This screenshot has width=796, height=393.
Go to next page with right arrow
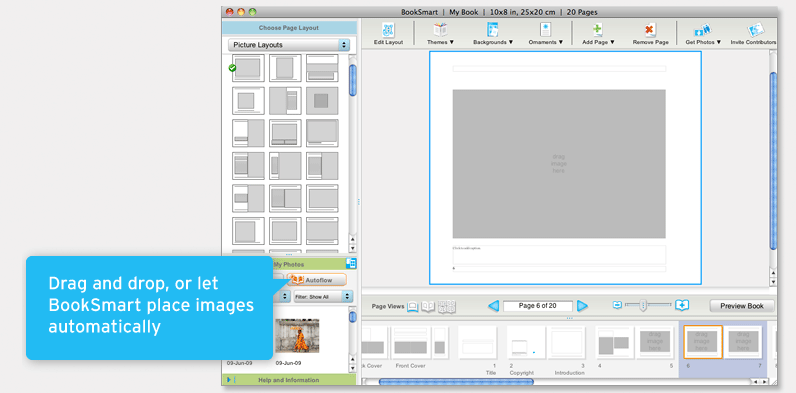[x=583, y=306]
